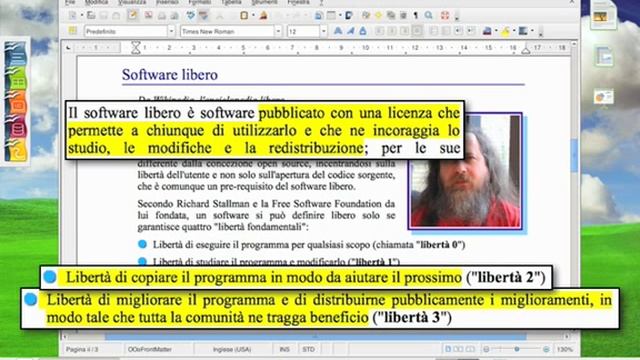Screen dimensions: 640x360
Task: Click the Hyperlink toolbar icon
Action: point(319,16)
